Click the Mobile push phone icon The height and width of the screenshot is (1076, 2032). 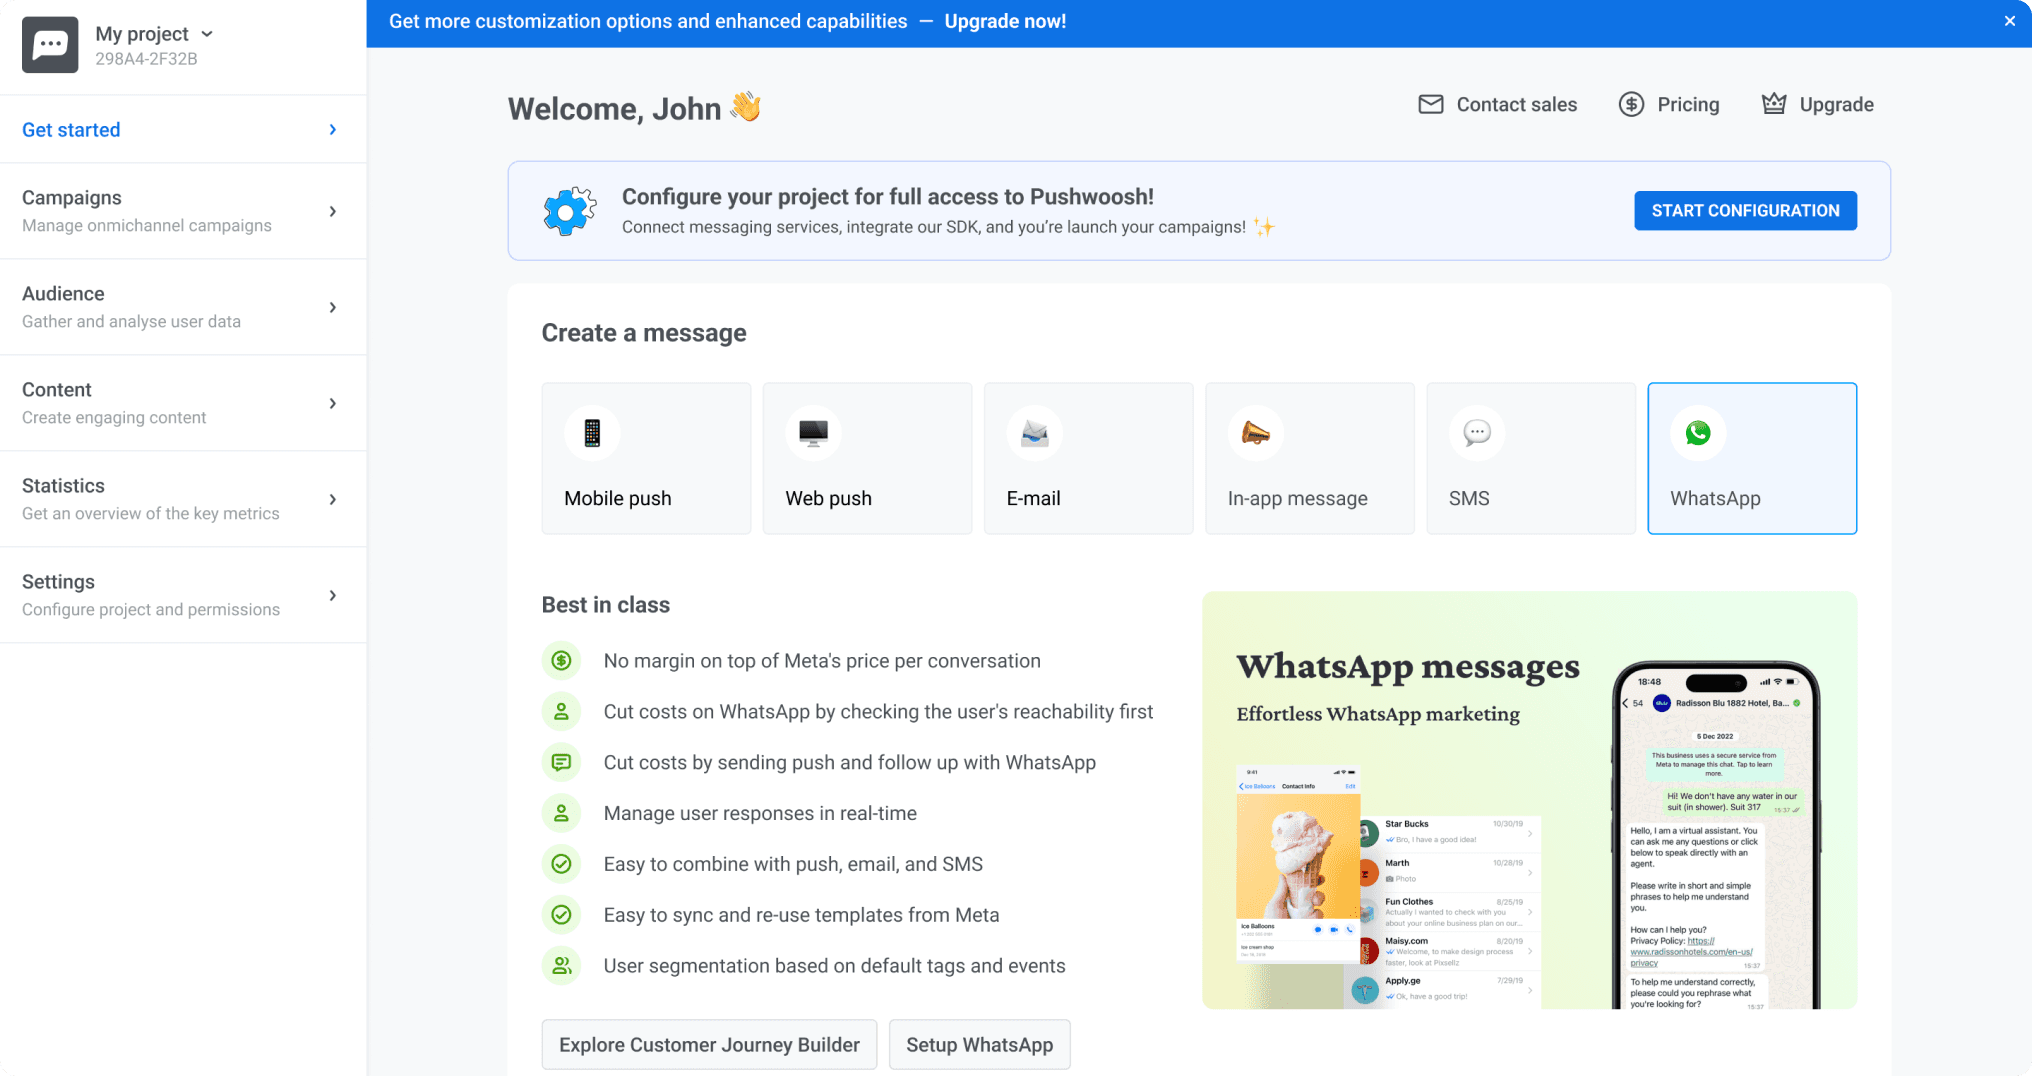pyautogui.click(x=592, y=433)
